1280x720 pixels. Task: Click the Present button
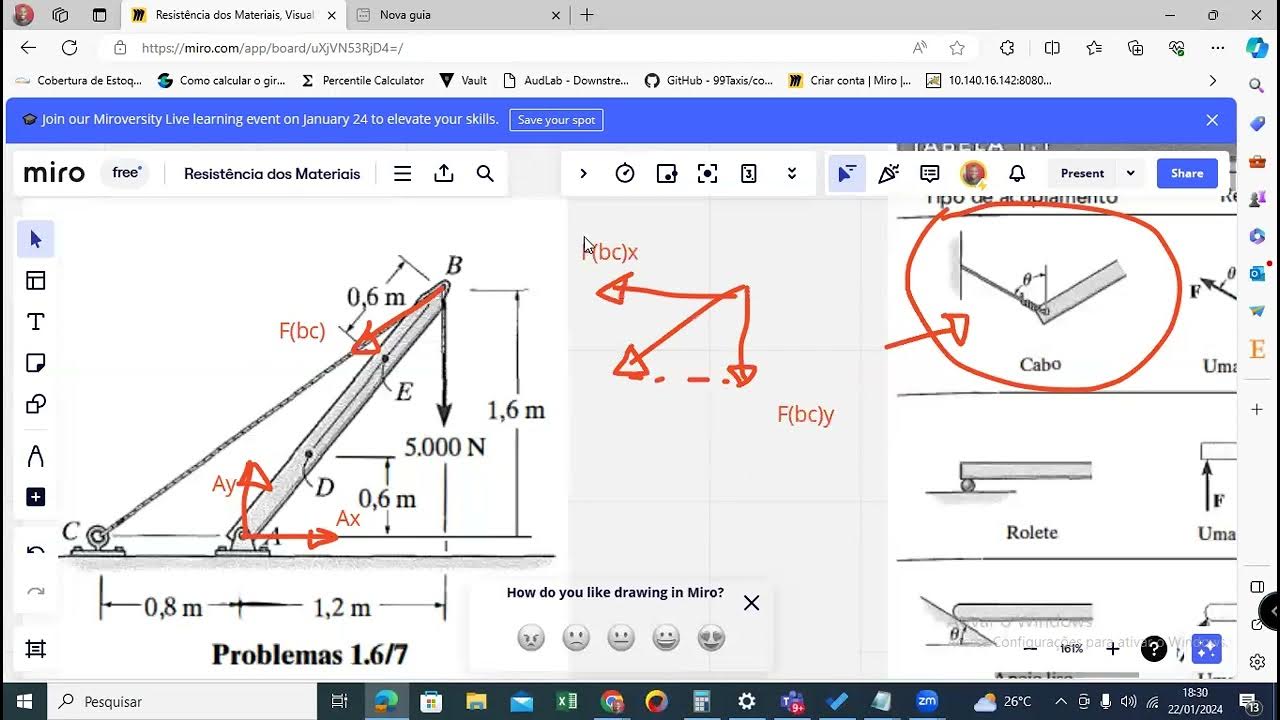1083,174
